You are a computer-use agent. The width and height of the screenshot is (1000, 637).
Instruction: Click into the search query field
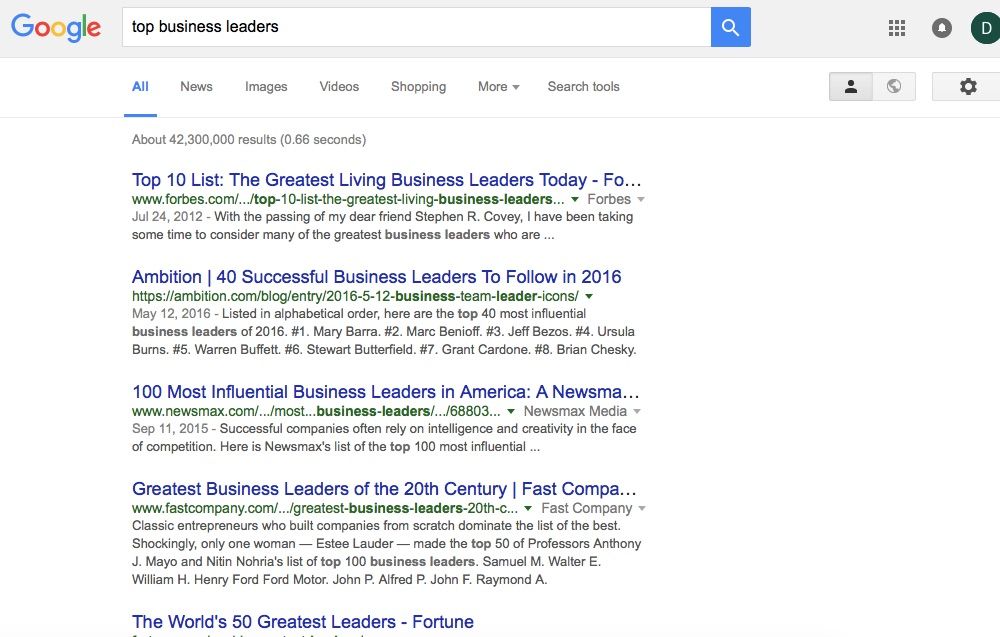point(415,27)
